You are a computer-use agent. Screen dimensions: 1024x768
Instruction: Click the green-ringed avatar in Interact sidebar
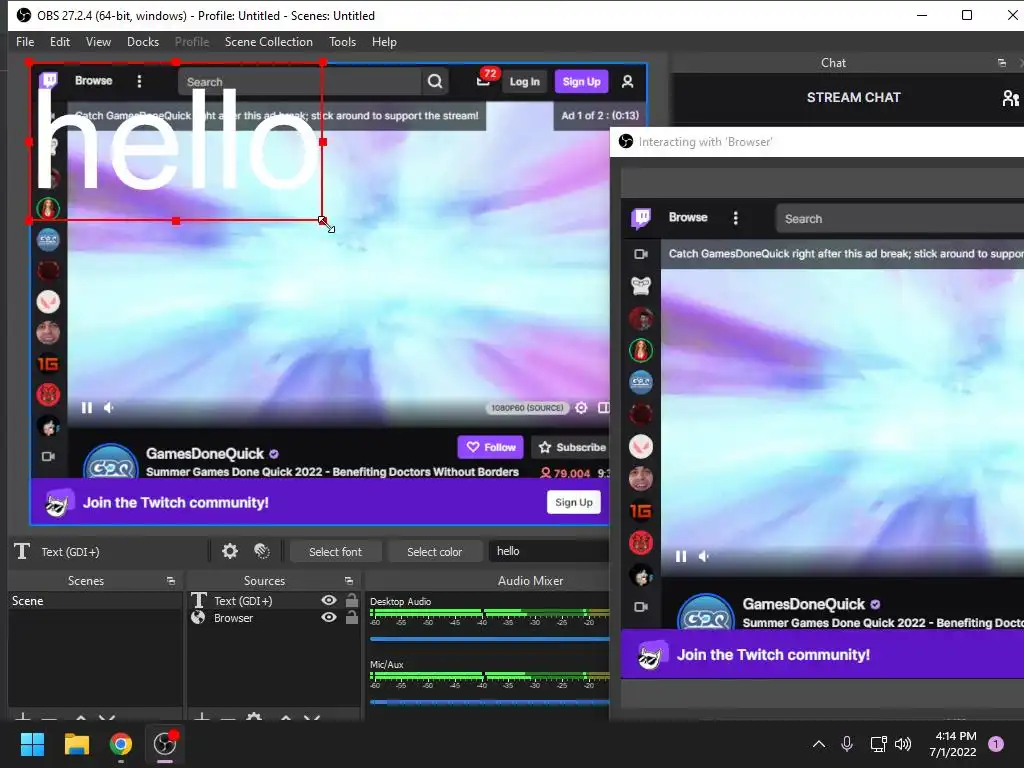641,351
